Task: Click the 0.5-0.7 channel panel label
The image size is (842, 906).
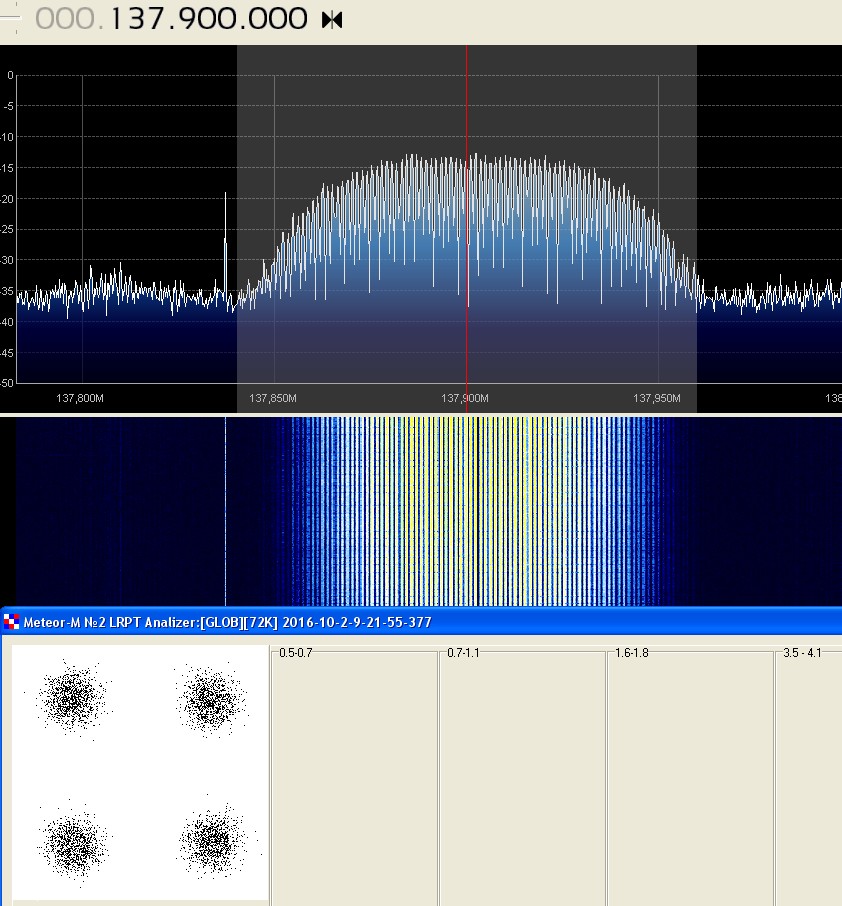Action: point(295,653)
